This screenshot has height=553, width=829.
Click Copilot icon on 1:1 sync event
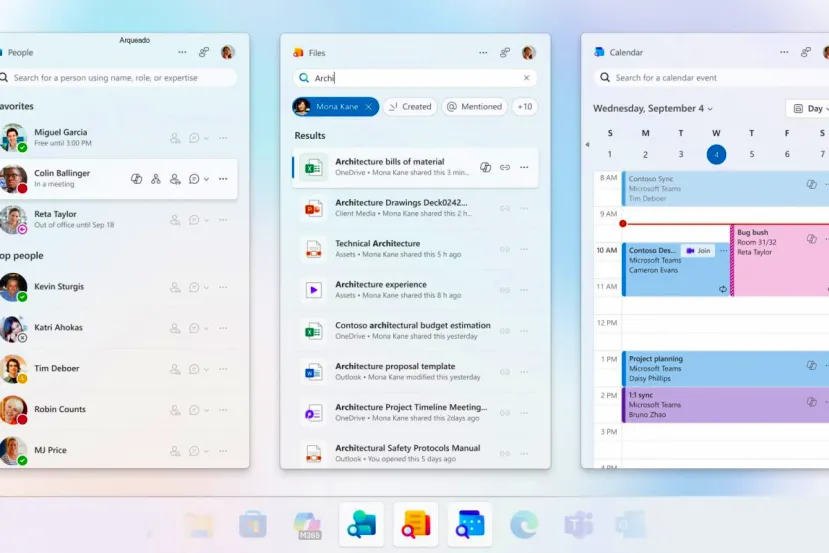pos(812,402)
